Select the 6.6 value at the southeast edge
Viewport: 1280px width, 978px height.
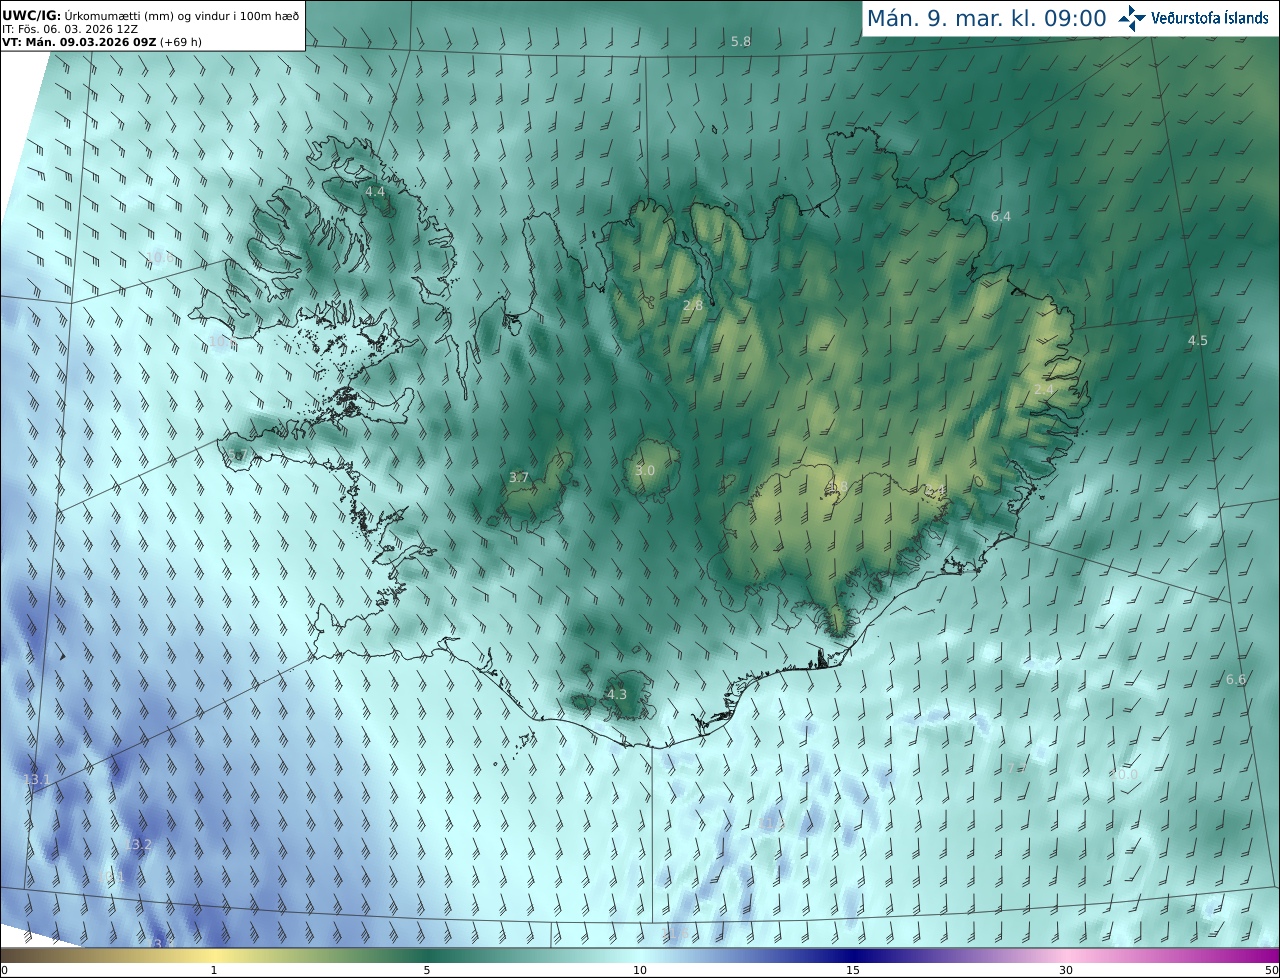1236,679
